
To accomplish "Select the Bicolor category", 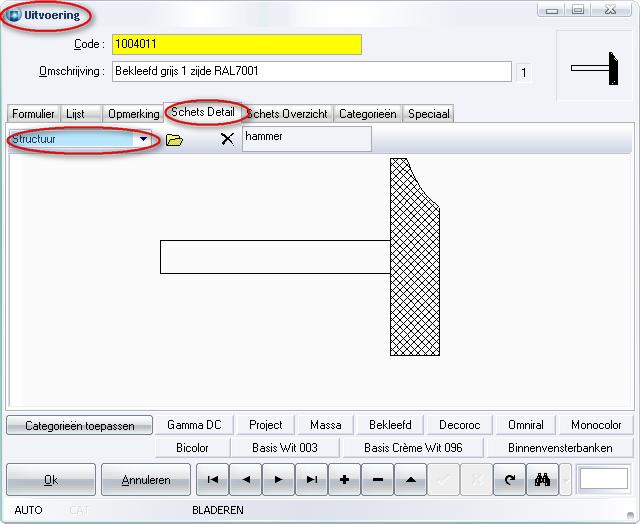I will [x=192, y=448].
